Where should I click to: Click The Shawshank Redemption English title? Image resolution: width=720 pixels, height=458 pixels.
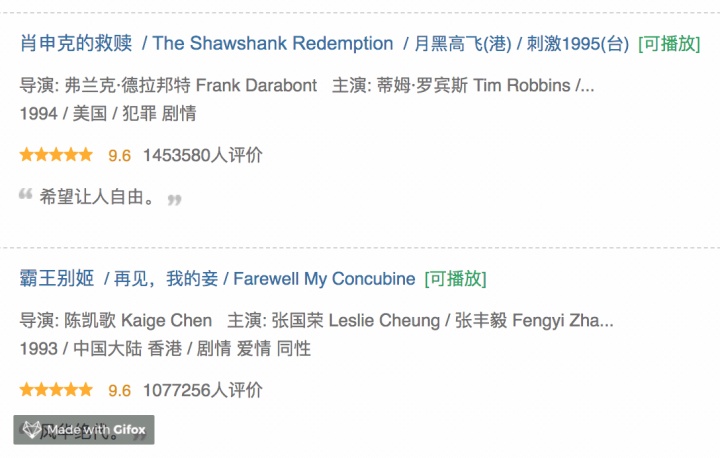(273, 43)
